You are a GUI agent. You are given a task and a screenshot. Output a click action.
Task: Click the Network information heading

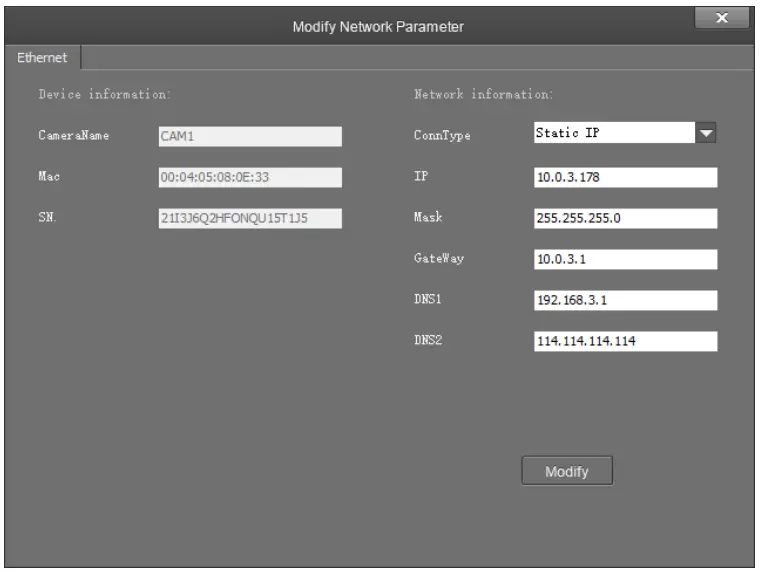(484, 94)
